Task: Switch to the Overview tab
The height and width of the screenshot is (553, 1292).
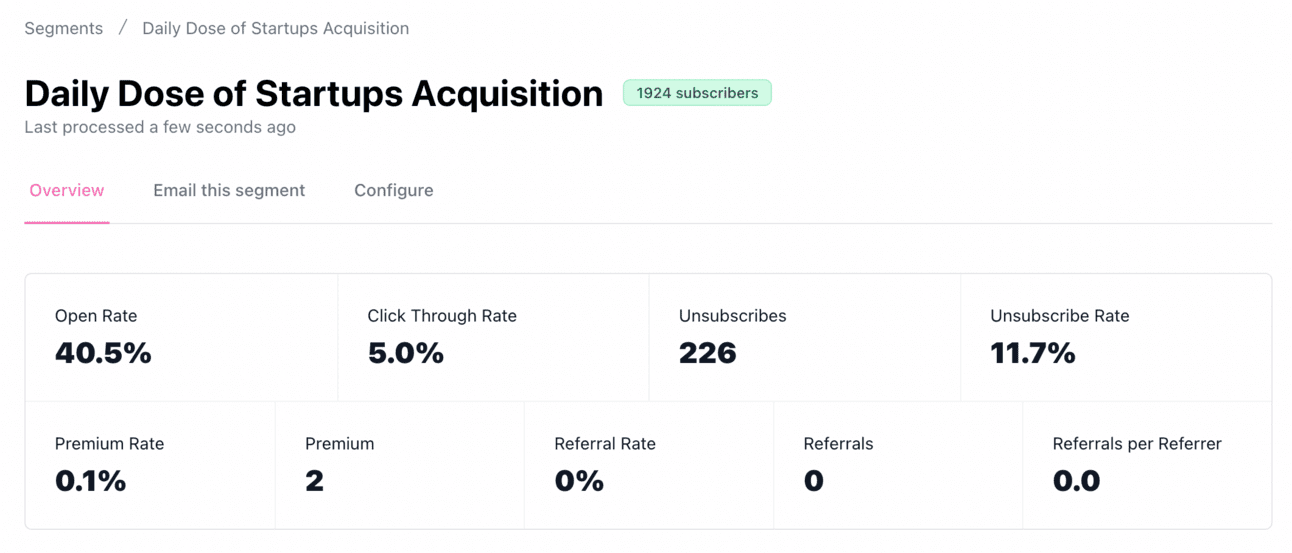Action: coord(67,190)
